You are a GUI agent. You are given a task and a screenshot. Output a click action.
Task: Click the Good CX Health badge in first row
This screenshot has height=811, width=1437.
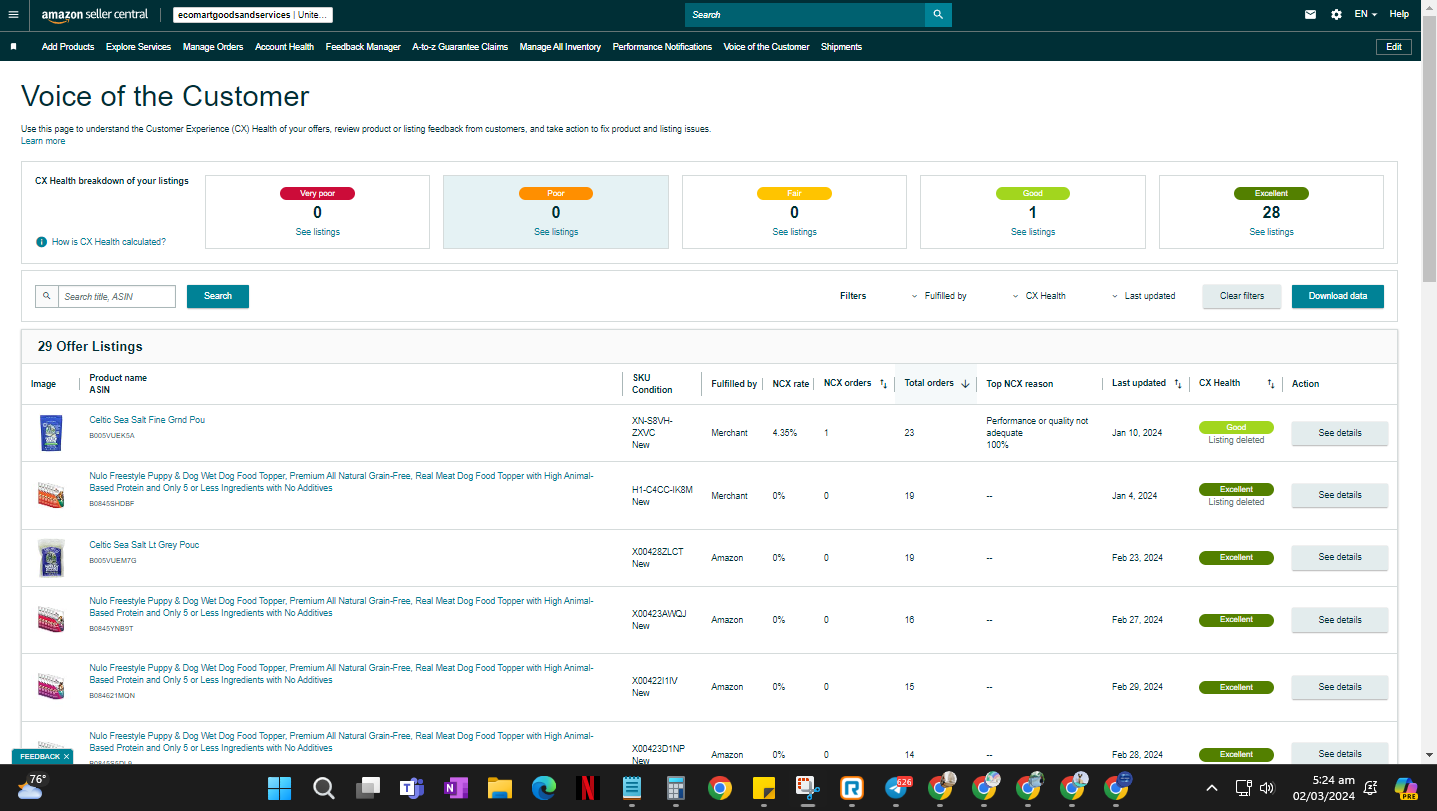1236,427
